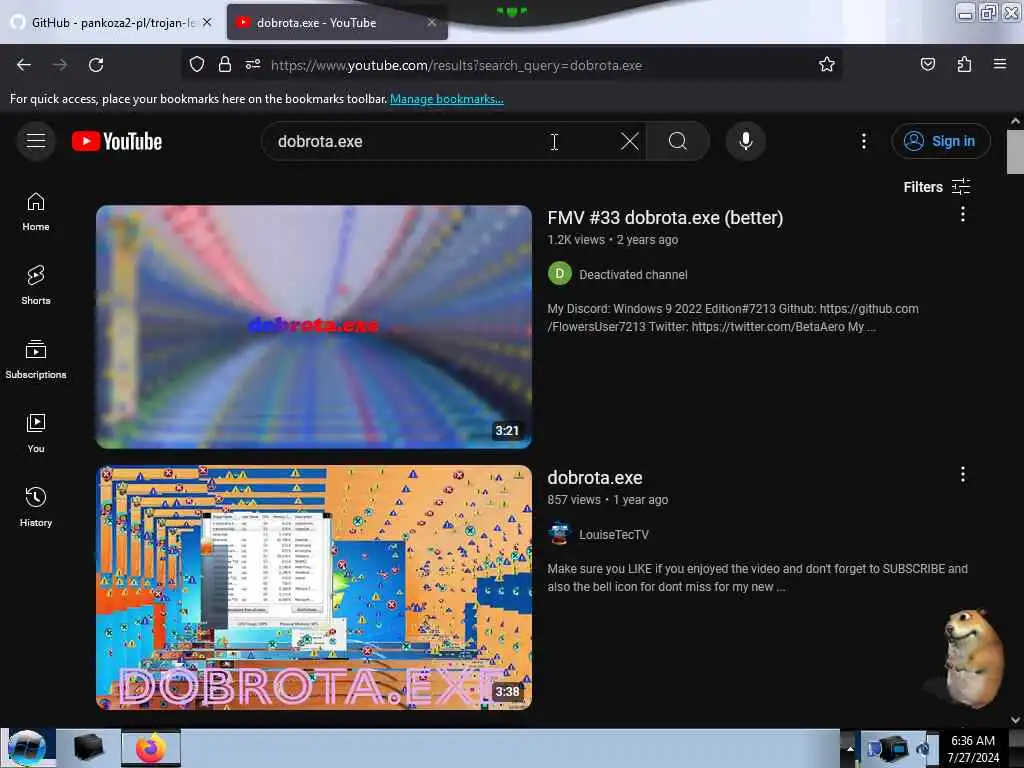Open search Filters
1024x768 pixels.
[936, 187]
